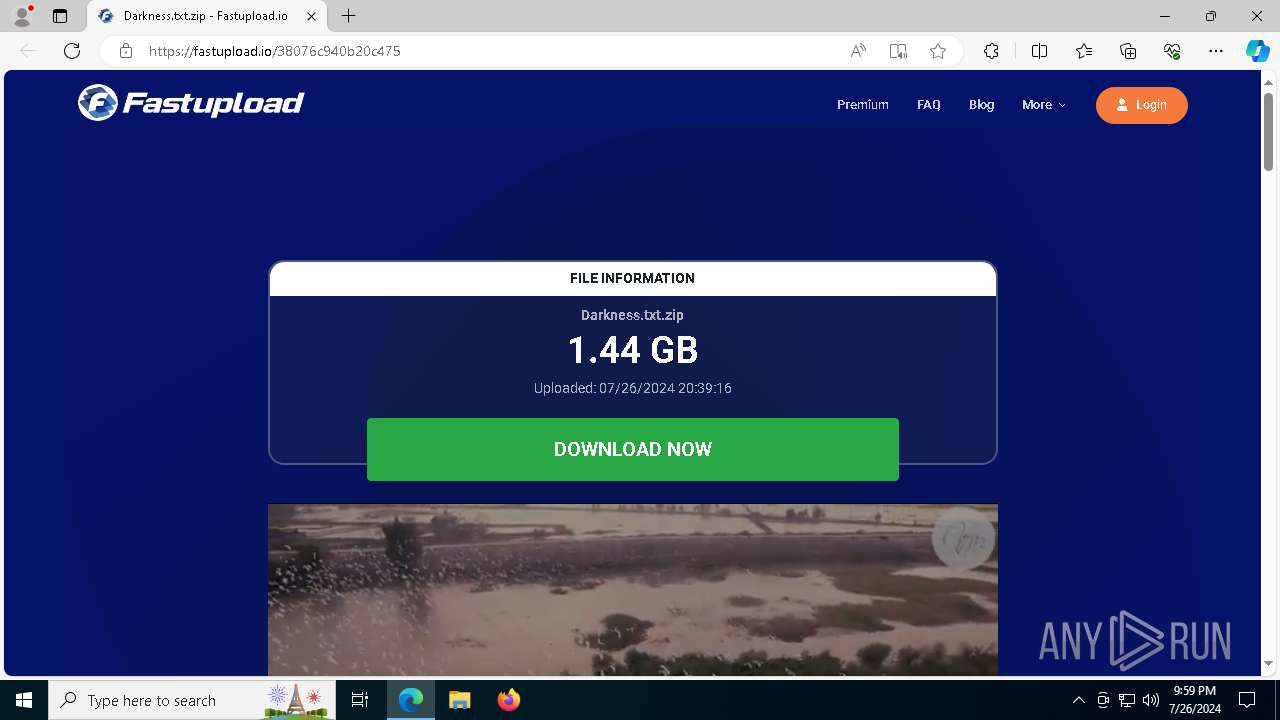Select the Darkness.txt.zip file name text

pyautogui.click(x=632, y=315)
